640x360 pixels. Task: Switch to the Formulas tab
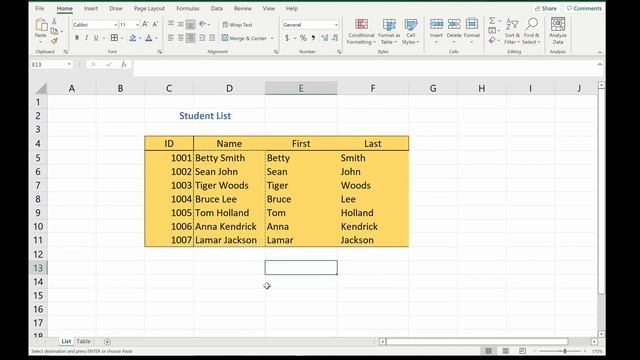pyautogui.click(x=188, y=8)
